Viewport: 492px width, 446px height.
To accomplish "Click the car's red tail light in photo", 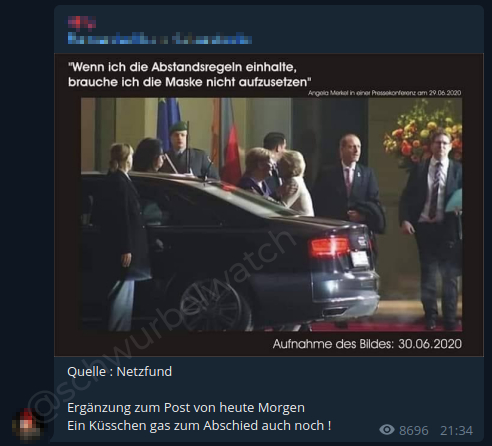I will tap(329, 248).
